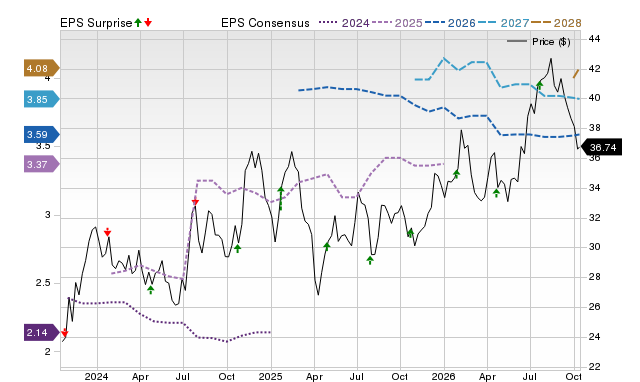Select the 2028 consensus legend label
Image resolution: width=640 pixels, height=382 pixels.
coord(567,23)
